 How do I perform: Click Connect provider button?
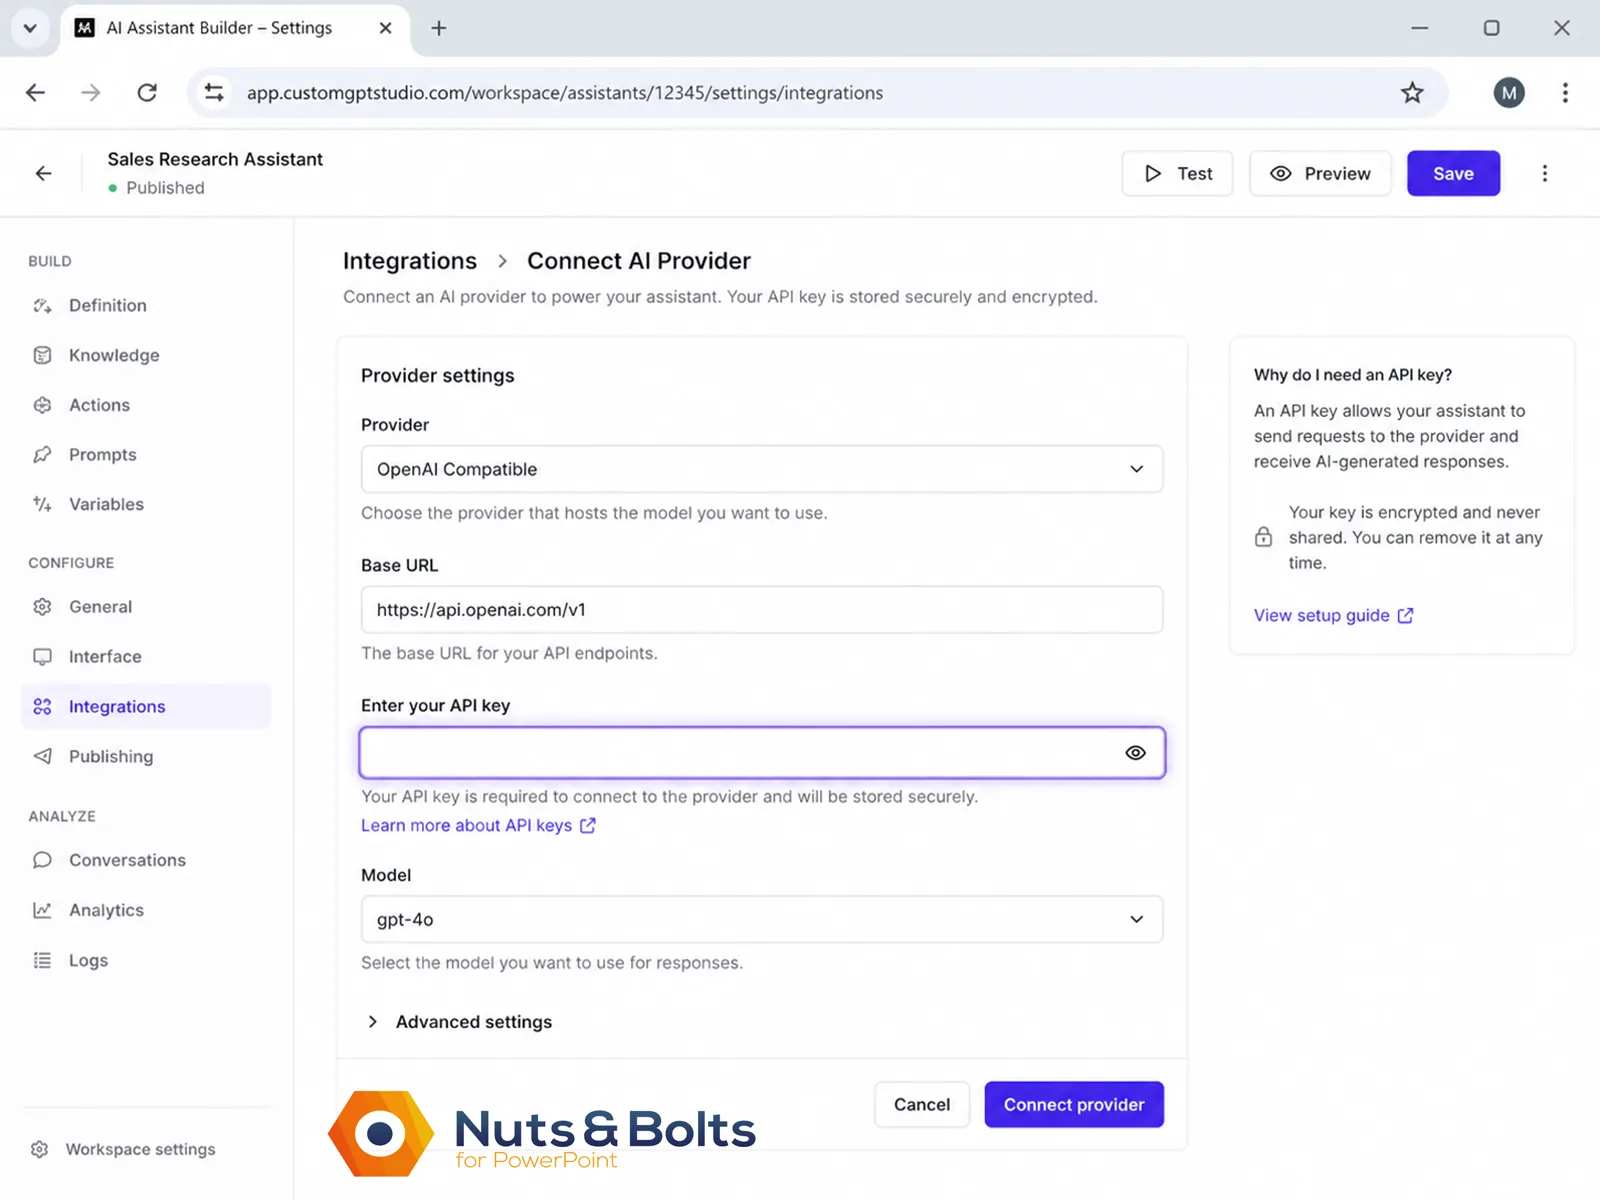pos(1074,1104)
